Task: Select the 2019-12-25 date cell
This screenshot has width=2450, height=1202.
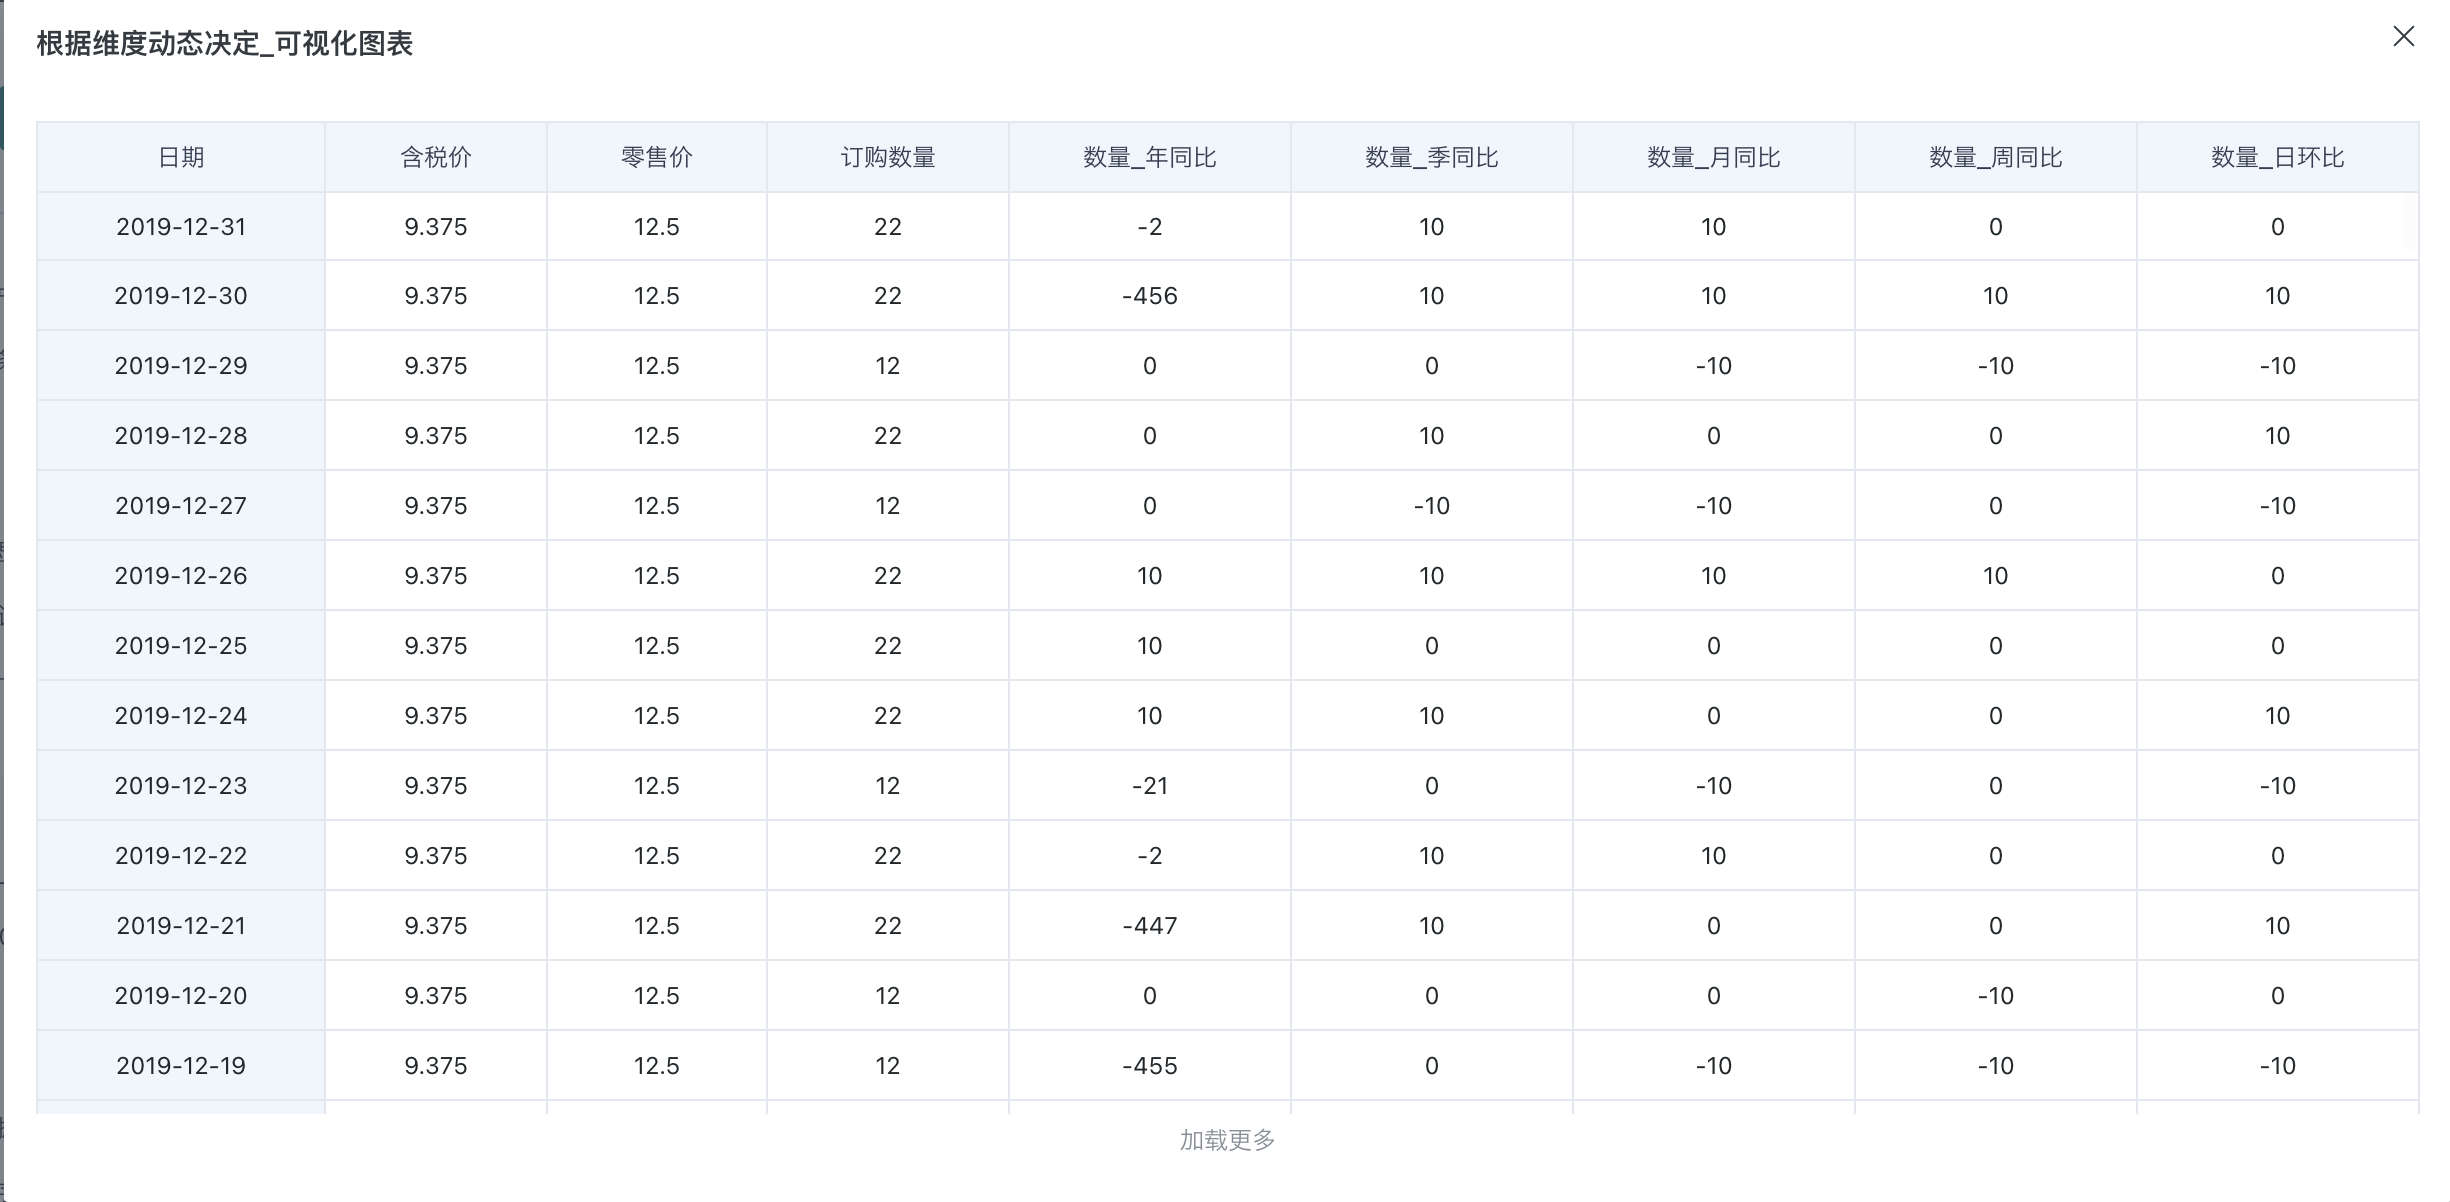Action: (x=181, y=646)
